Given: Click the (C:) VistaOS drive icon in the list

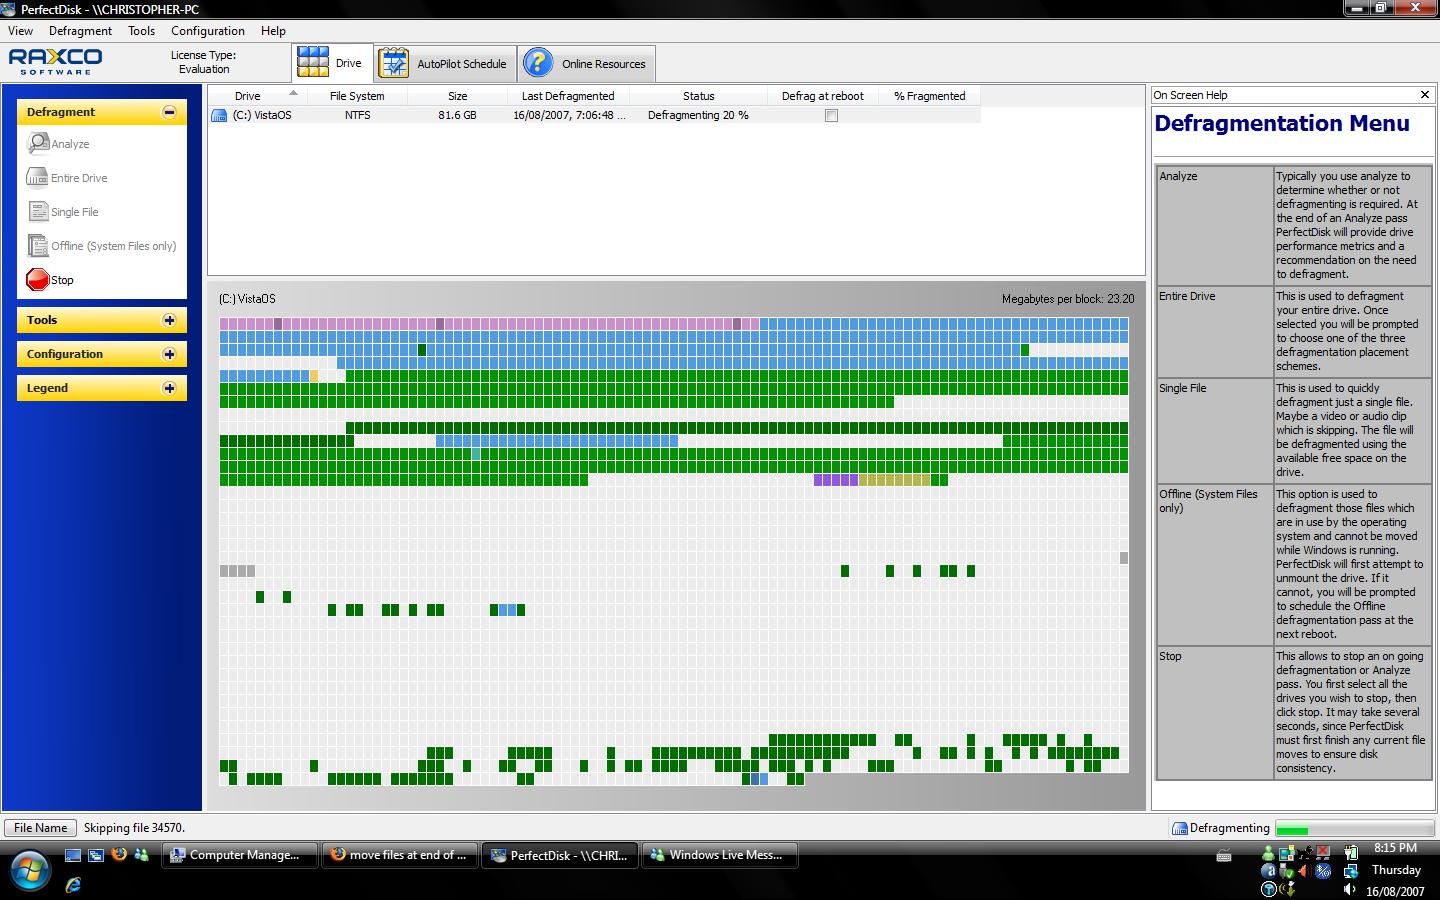Looking at the screenshot, I should (x=219, y=115).
